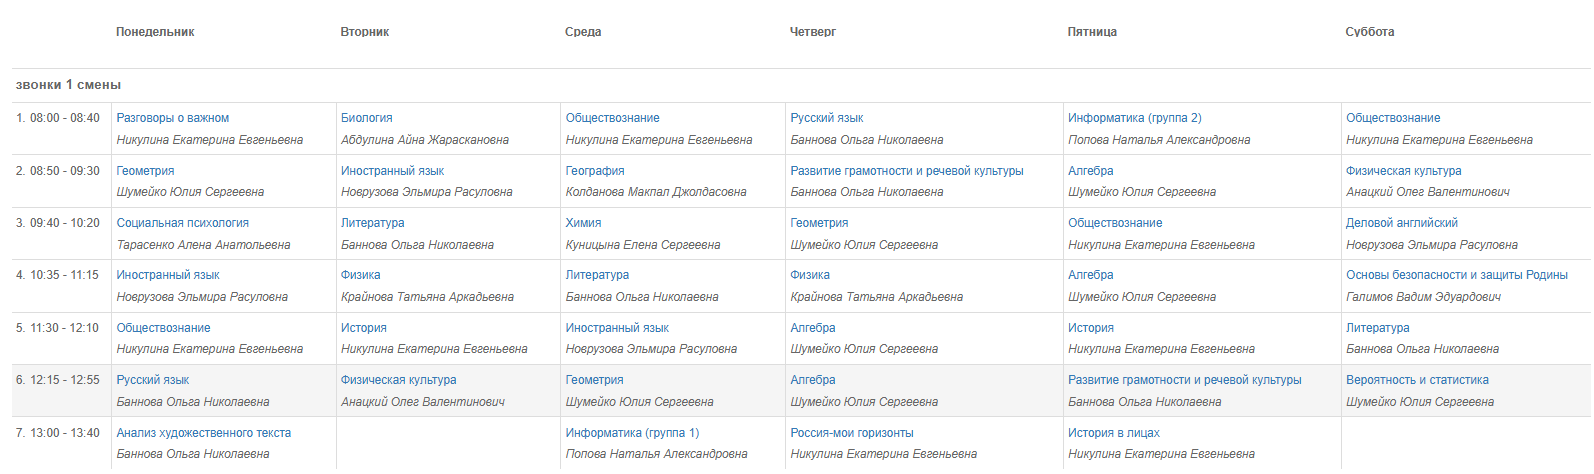Open Saturday's Литература lesson link
1594x474 pixels.
[1378, 328]
